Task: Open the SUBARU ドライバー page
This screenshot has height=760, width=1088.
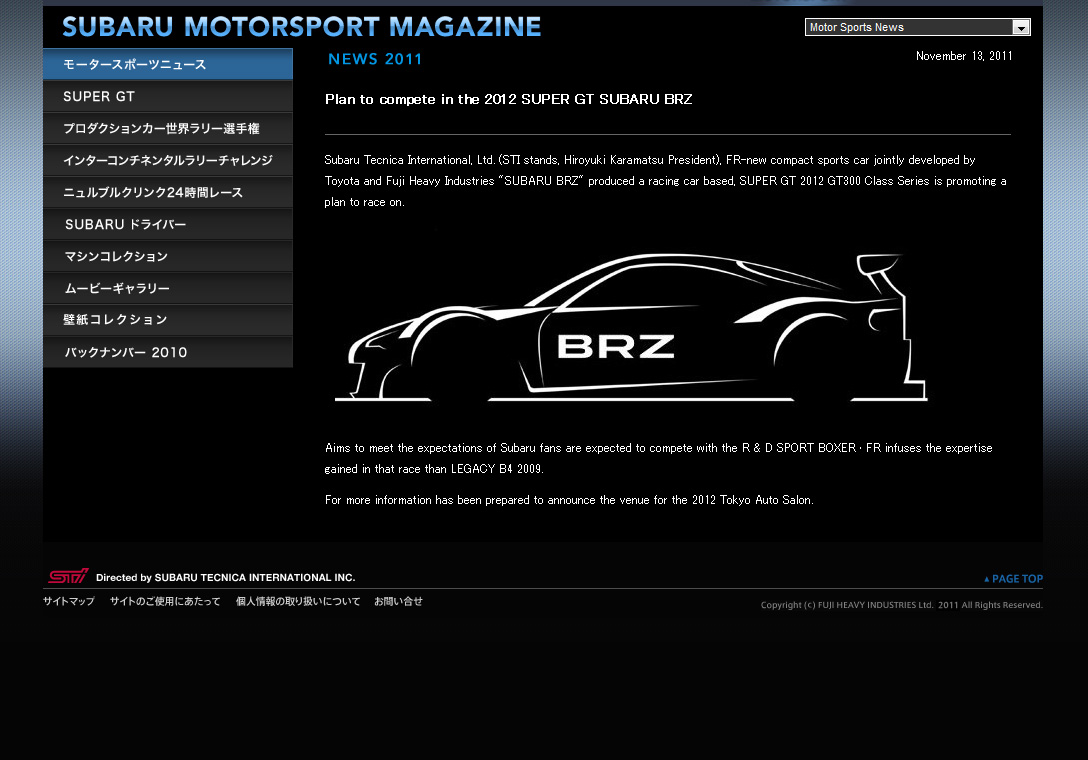Action: (168, 225)
